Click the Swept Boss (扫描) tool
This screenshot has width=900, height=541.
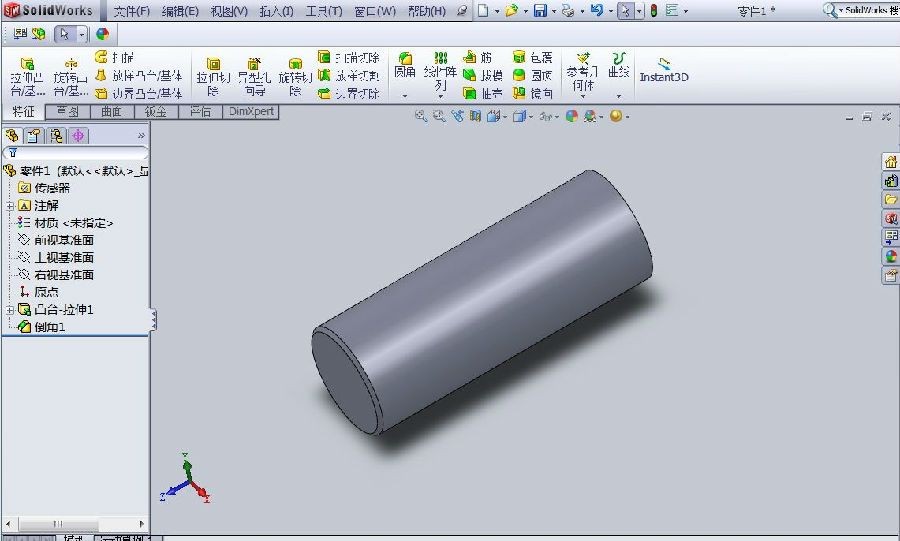(114, 57)
